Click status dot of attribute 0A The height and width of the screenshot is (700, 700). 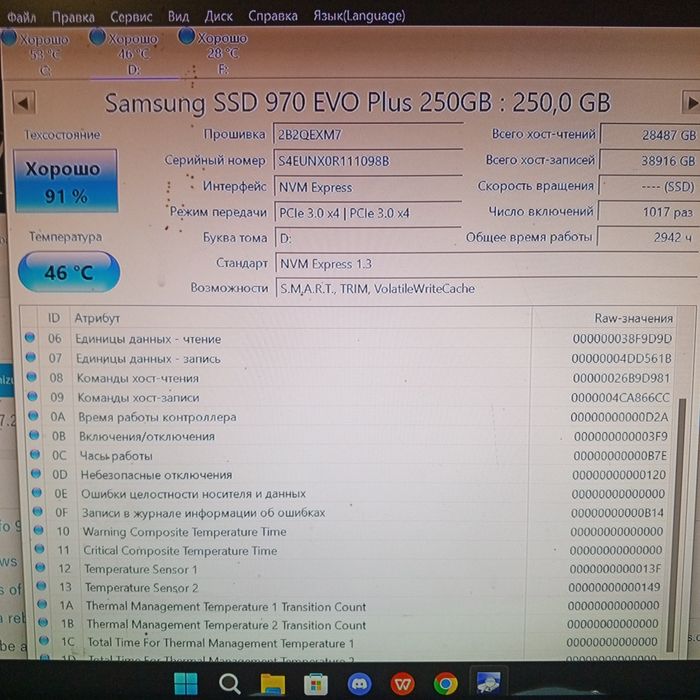(33, 416)
